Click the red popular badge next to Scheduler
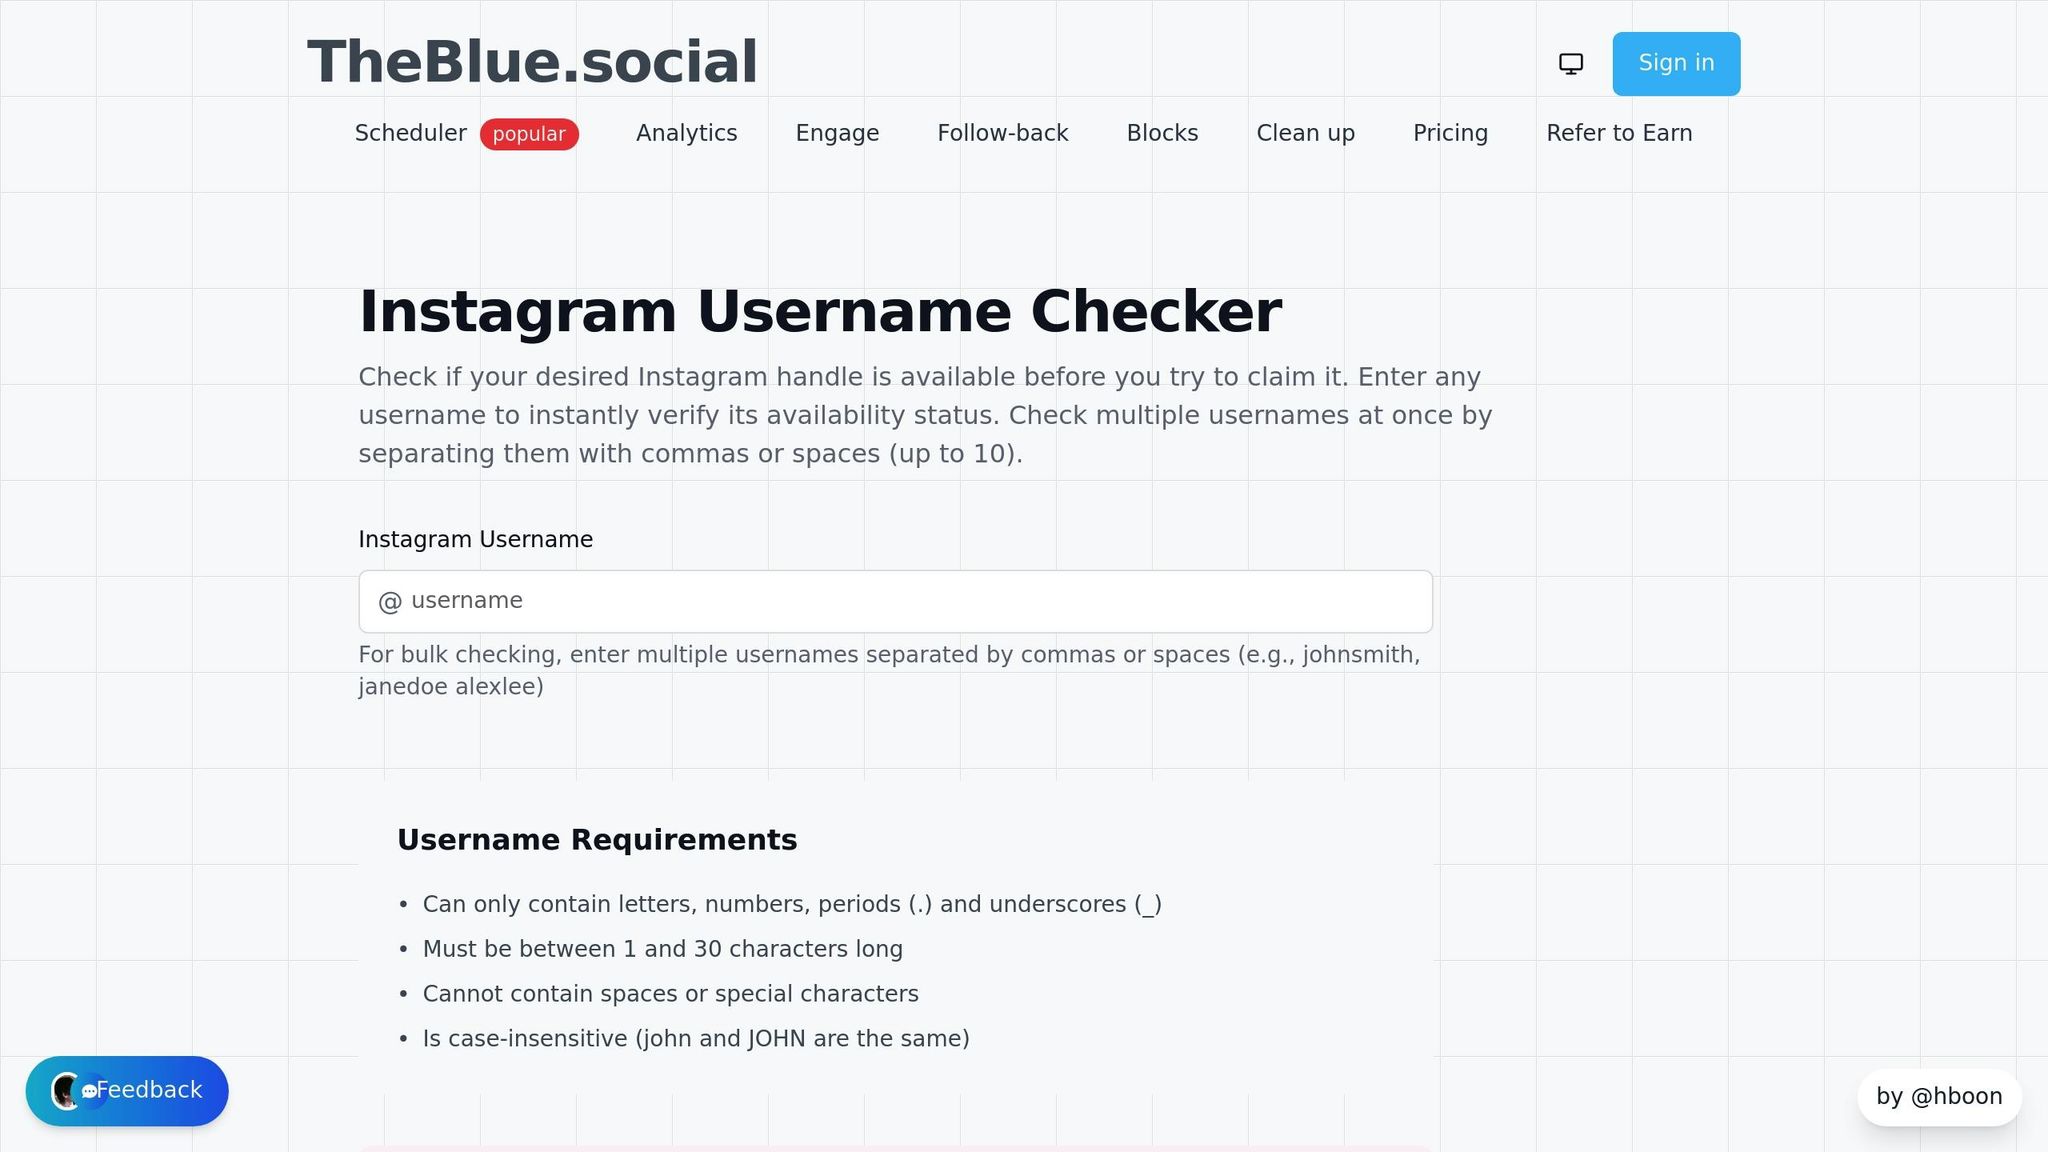The height and width of the screenshot is (1152, 2048). (529, 133)
